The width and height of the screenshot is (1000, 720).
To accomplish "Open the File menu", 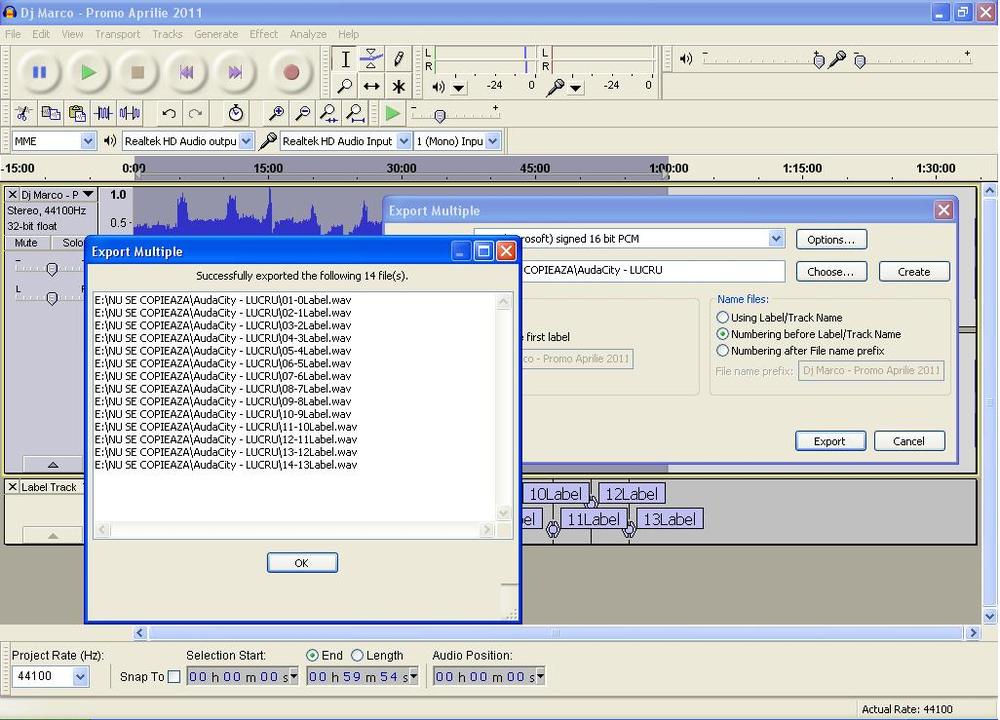I will pyautogui.click(x=13, y=34).
